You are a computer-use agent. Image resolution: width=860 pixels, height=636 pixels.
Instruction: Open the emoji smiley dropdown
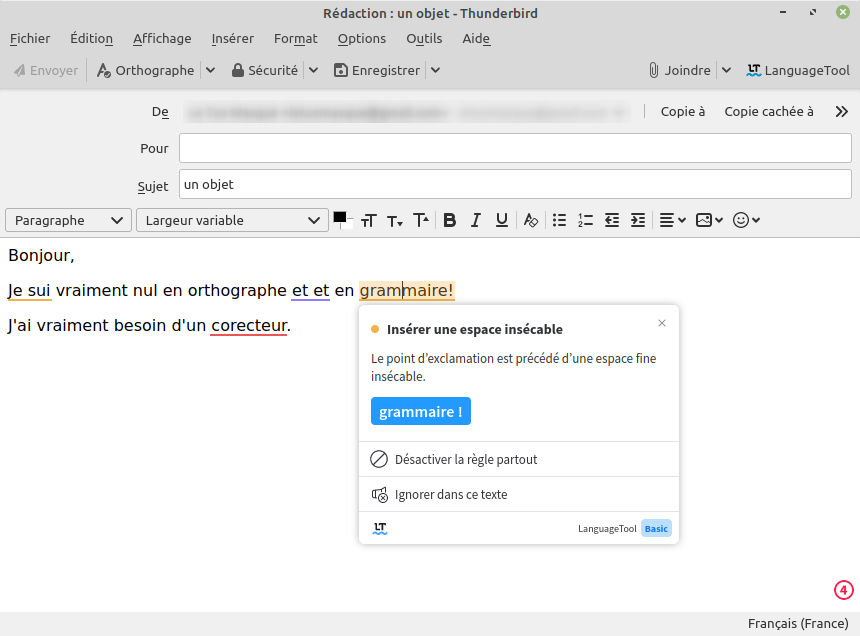pyautogui.click(x=746, y=220)
